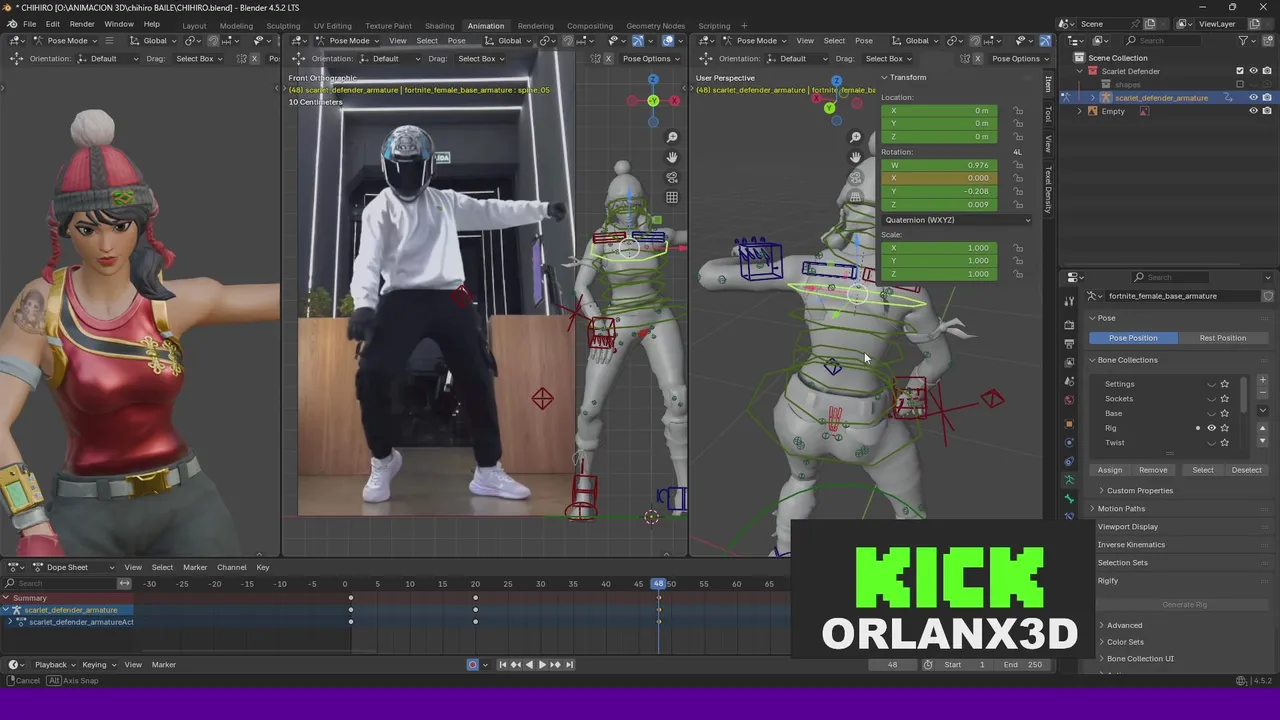This screenshot has height=720, width=1280.
Task: Open the Window menu
Action: (x=119, y=24)
